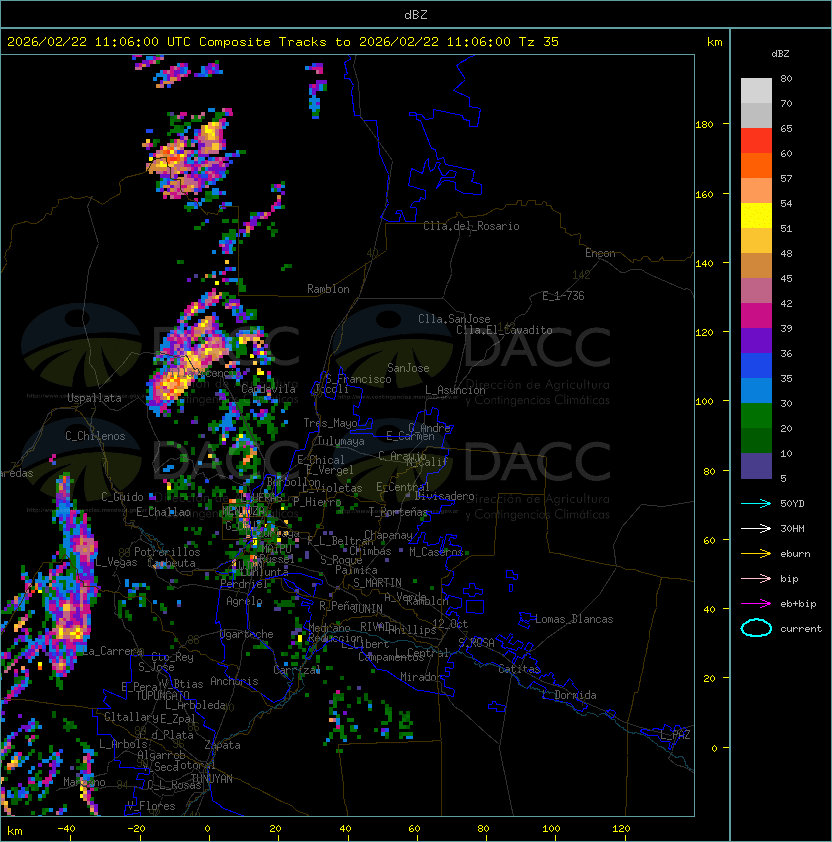
Task: Click the '30HM' legend label
Action: click(792, 528)
